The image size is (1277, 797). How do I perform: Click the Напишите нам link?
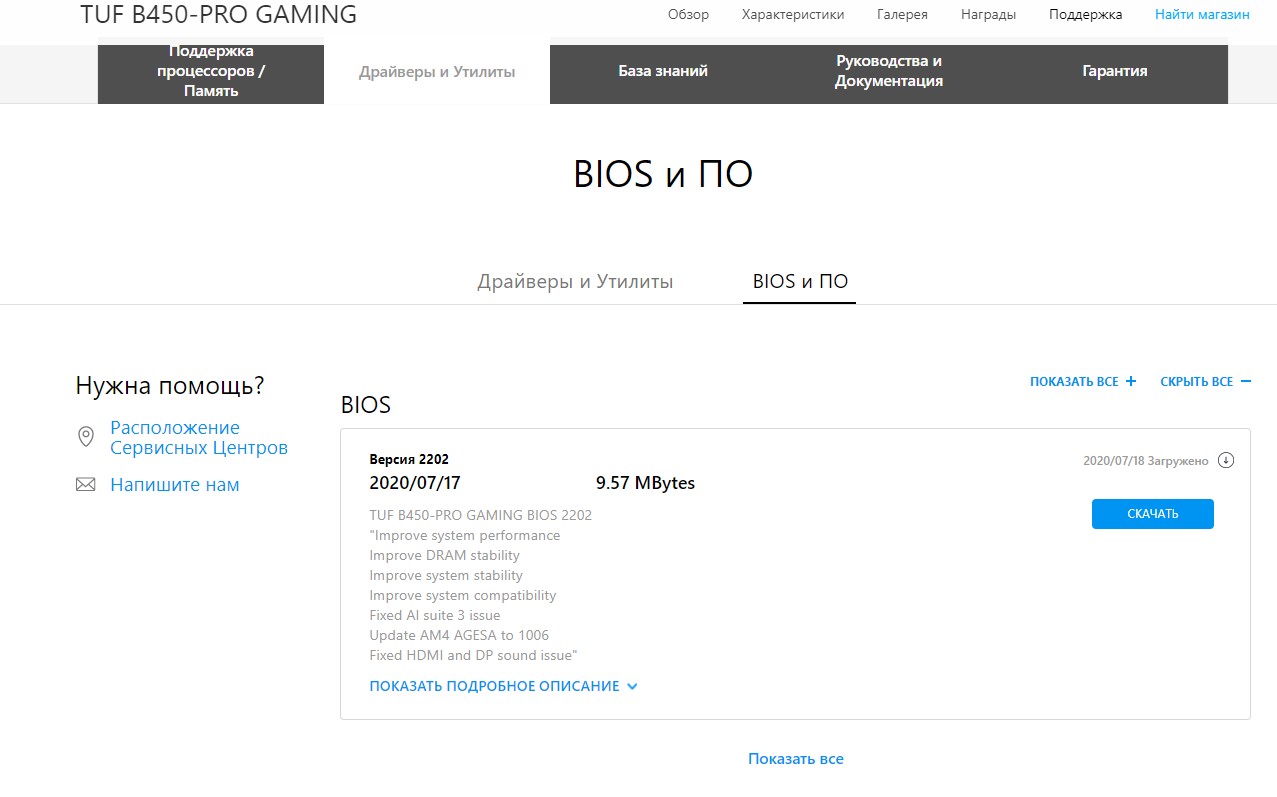175,485
